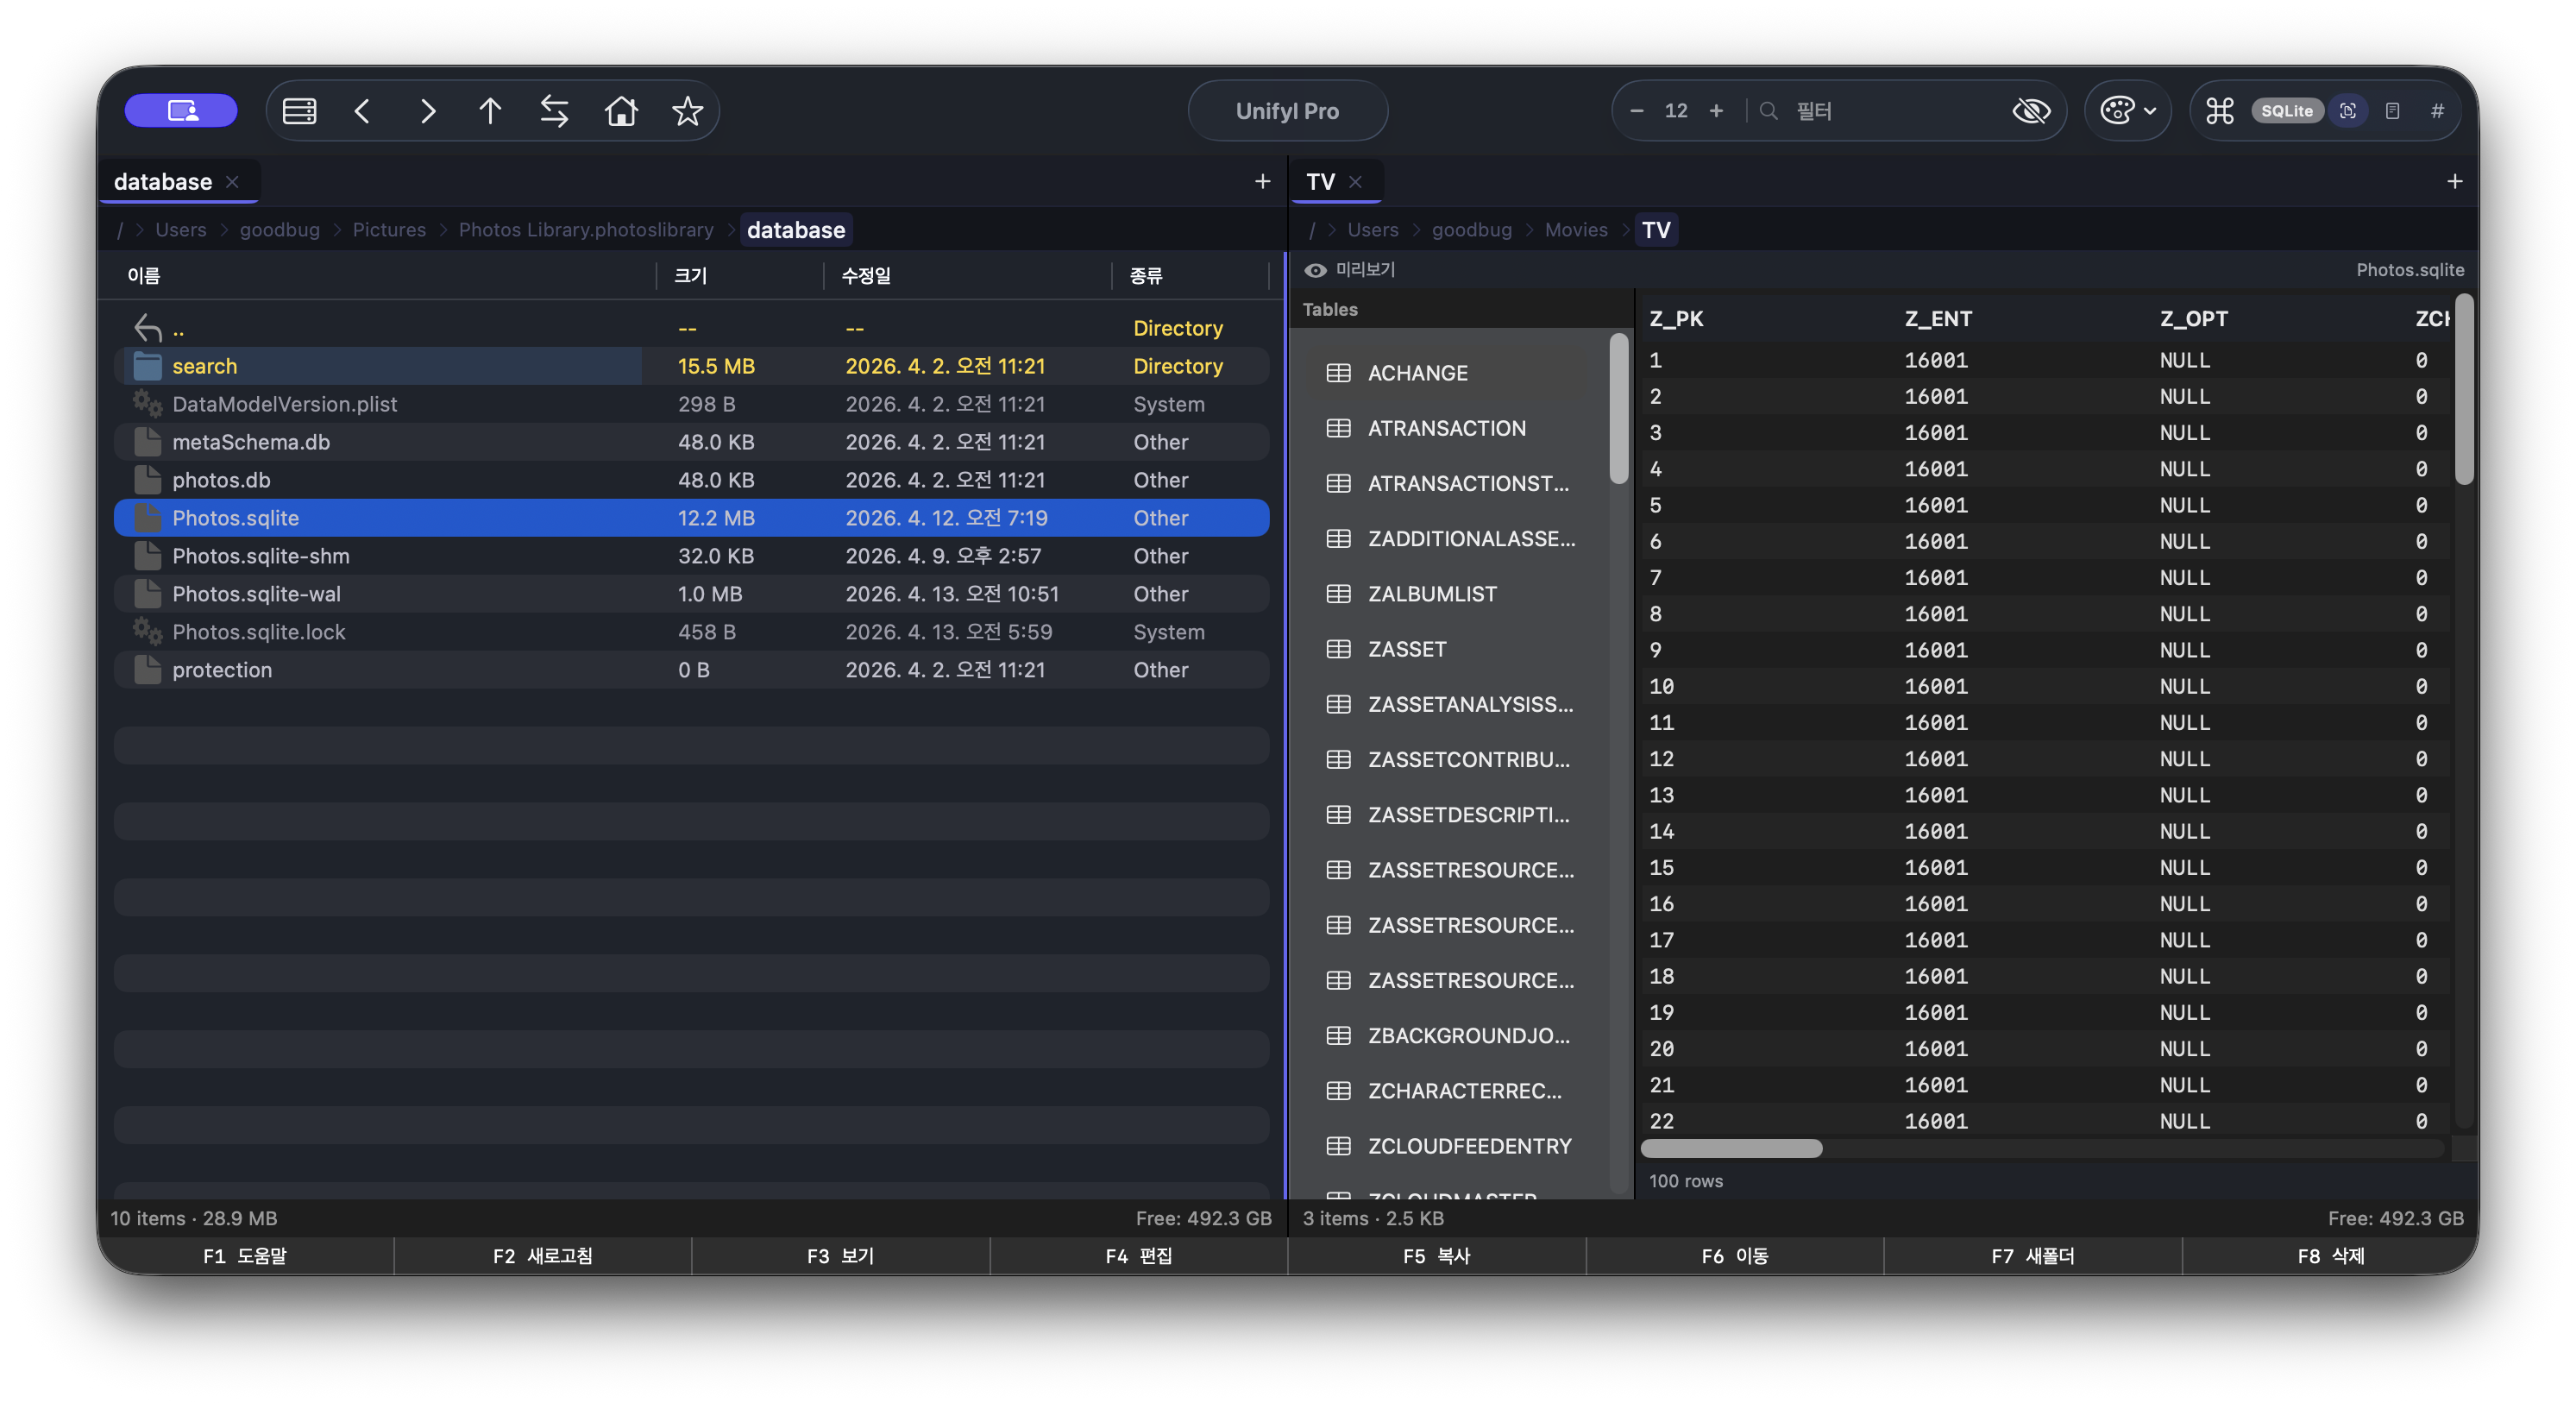This screenshot has height=1403, width=2576.
Task: Click the 필터 filter input field
Action: pos(1890,111)
